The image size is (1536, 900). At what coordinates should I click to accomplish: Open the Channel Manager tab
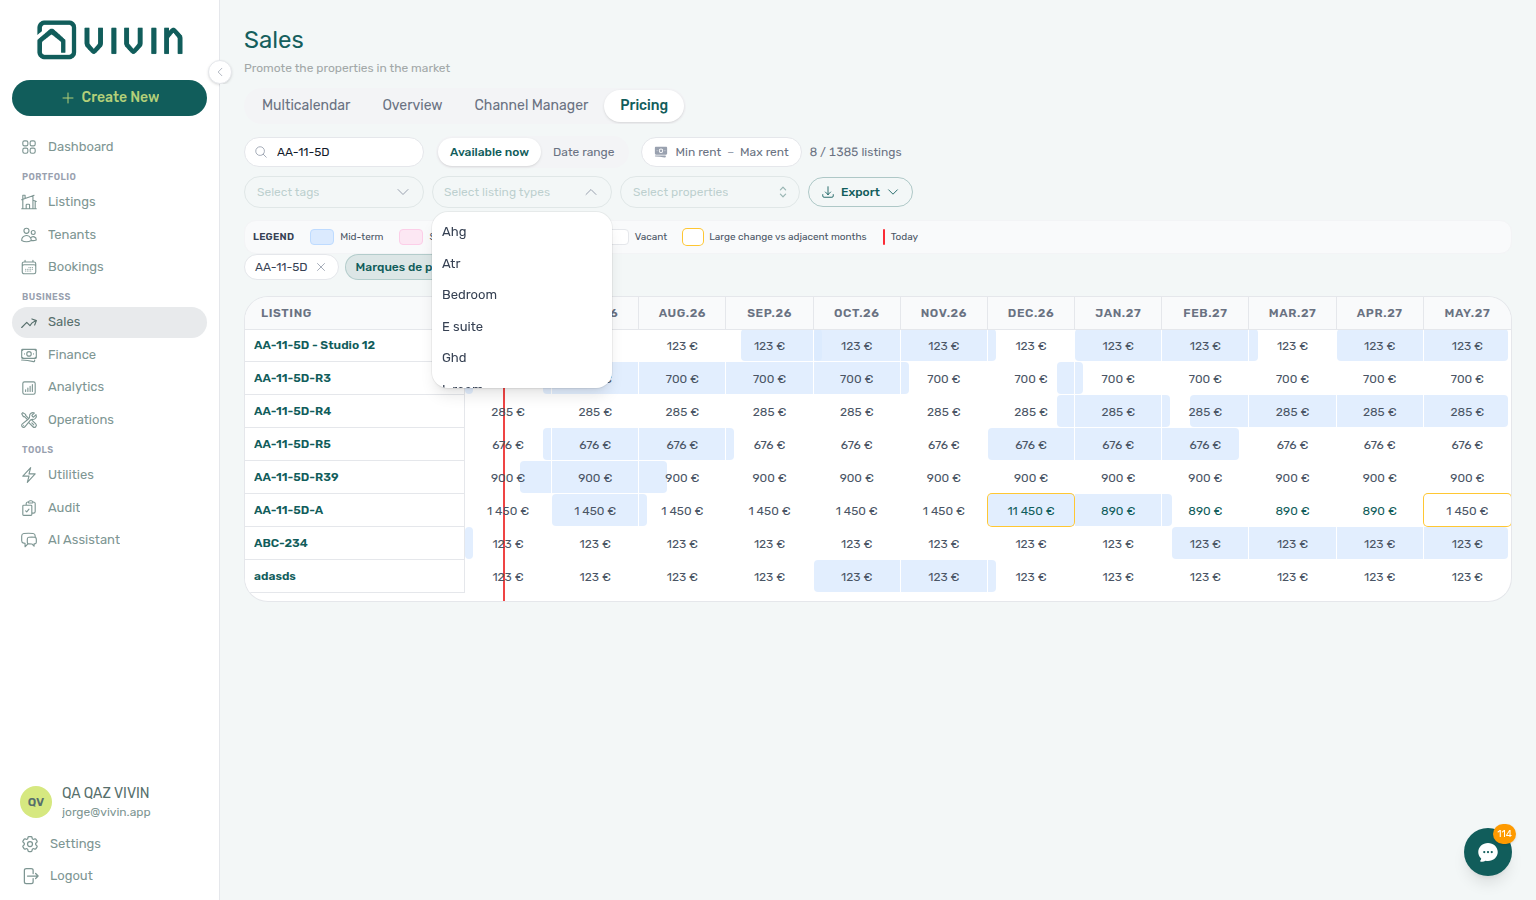click(x=531, y=105)
